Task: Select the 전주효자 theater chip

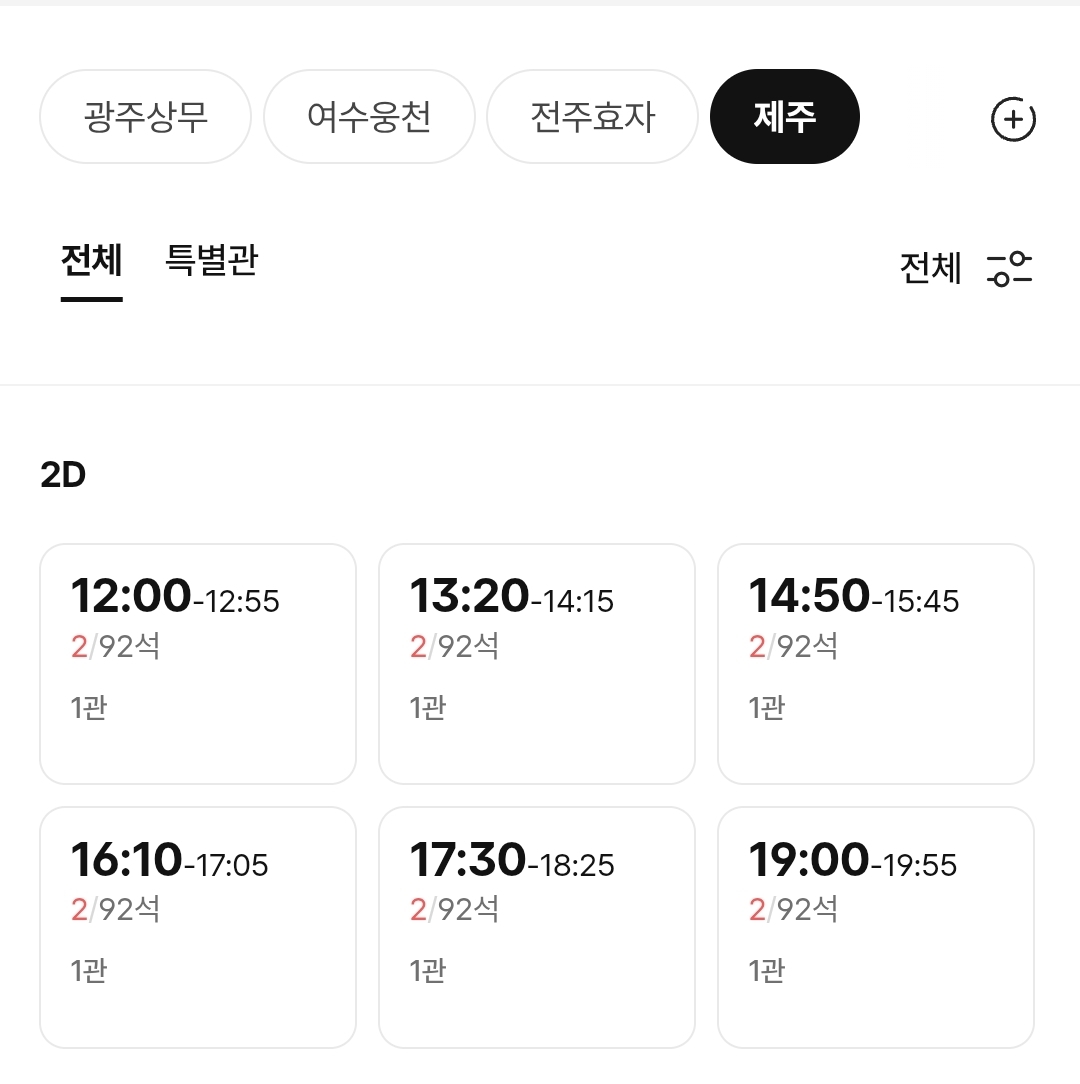Action: 593,117
